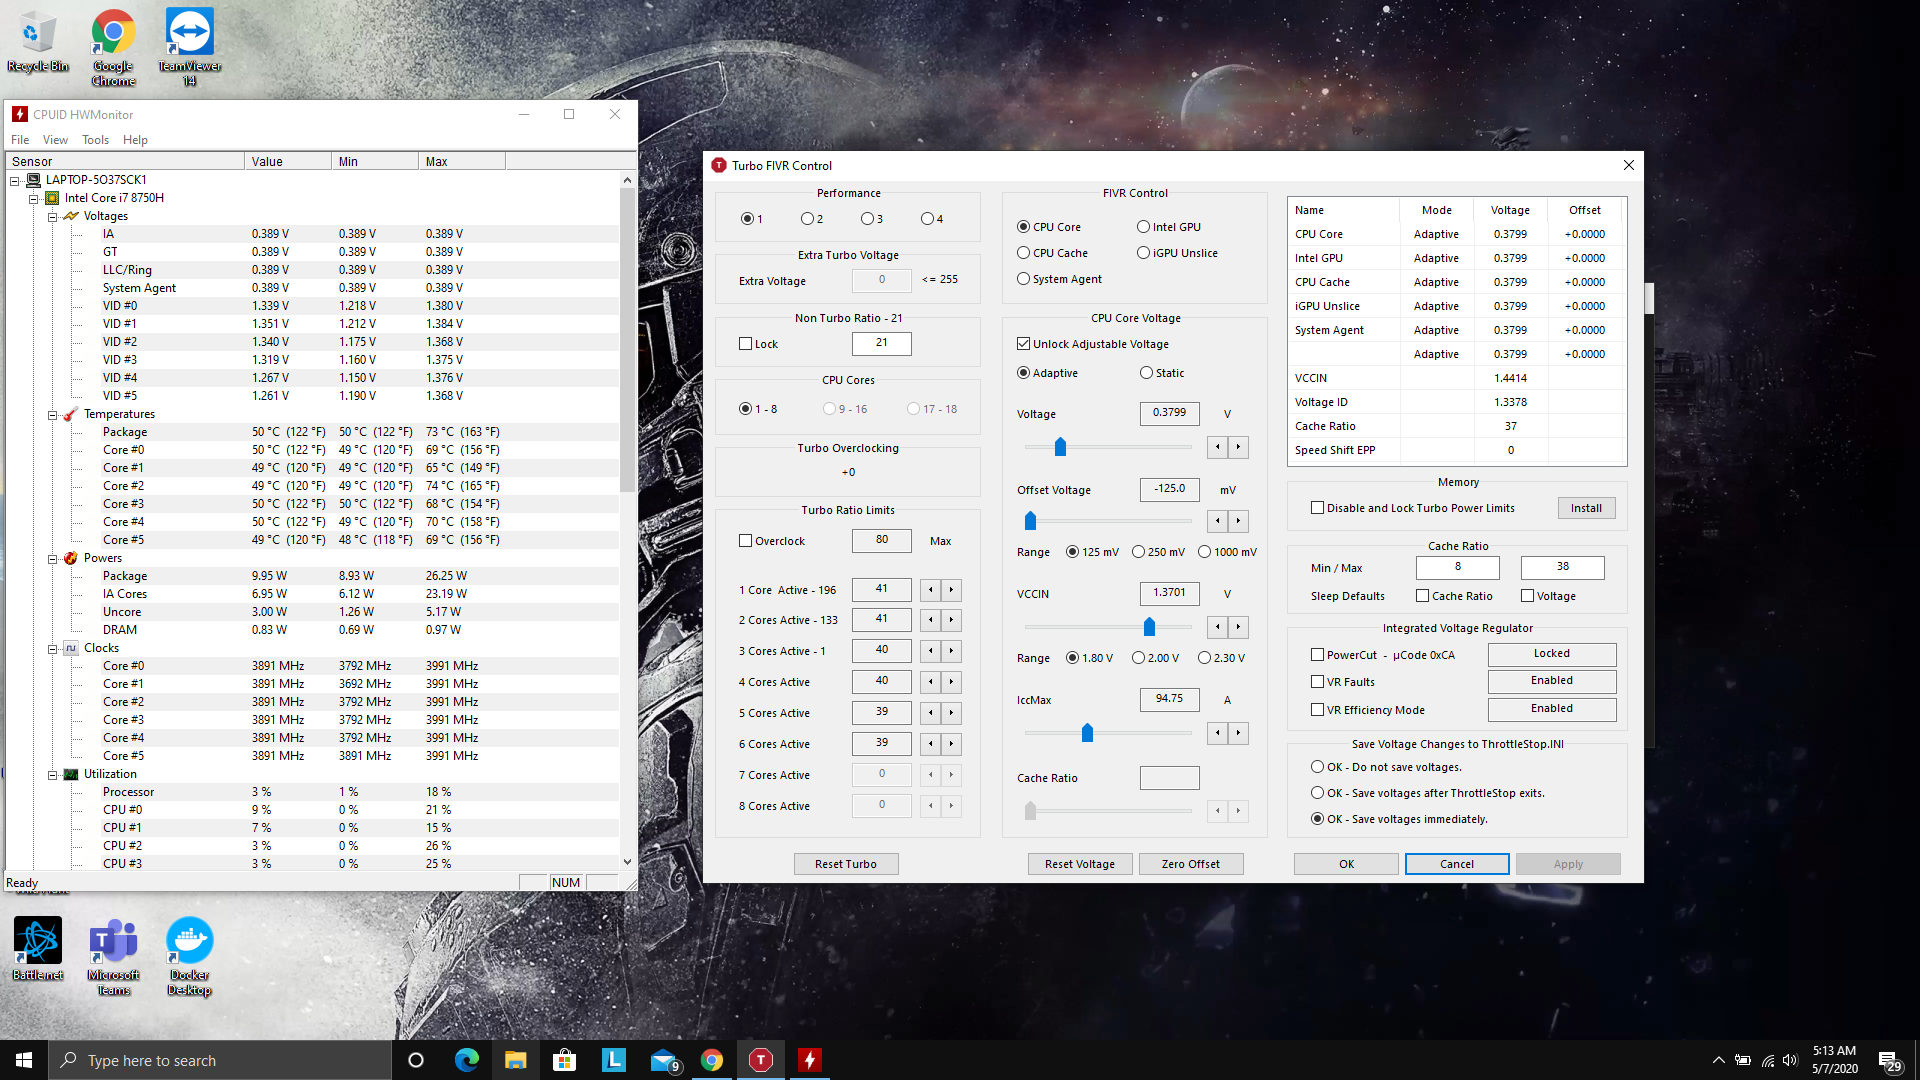This screenshot has height=1080, width=1920.
Task: Click the Zero Offset button
Action: click(1190, 864)
